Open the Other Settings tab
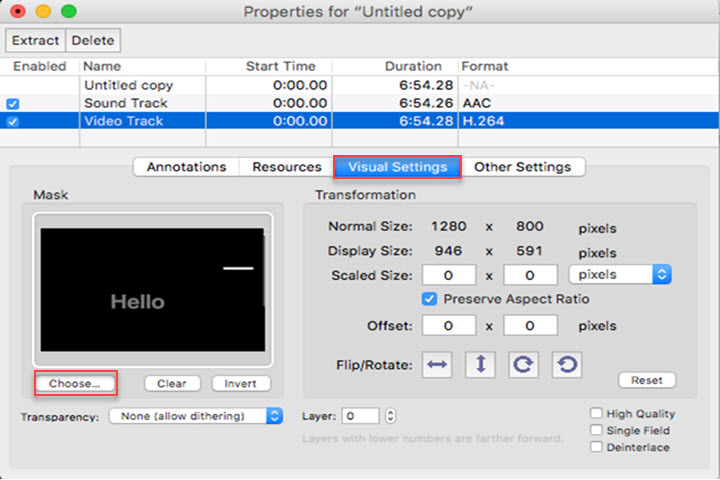Image resolution: width=720 pixels, height=480 pixels. (x=522, y=167)
